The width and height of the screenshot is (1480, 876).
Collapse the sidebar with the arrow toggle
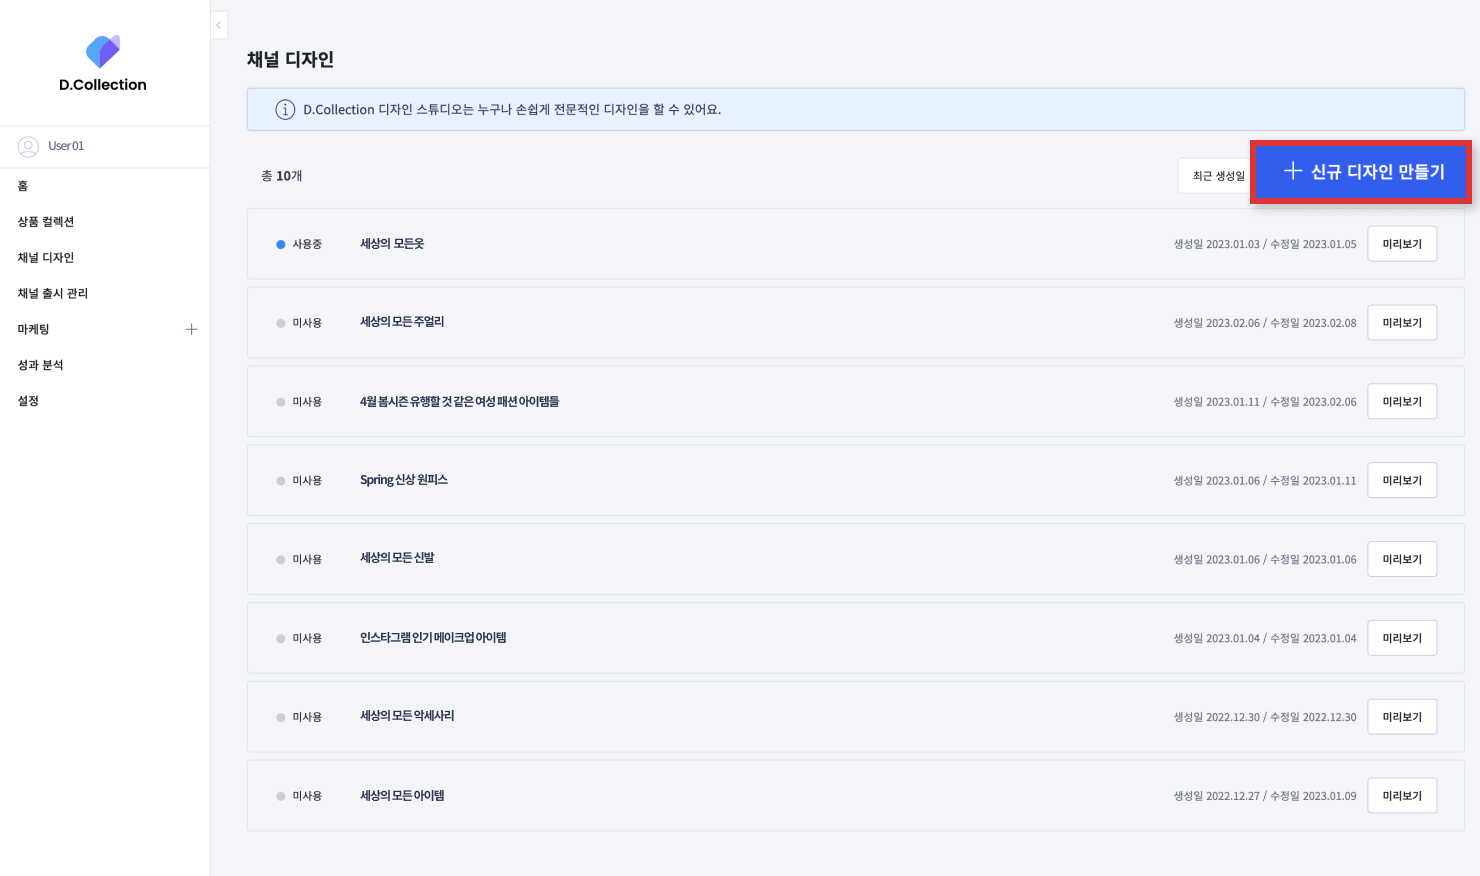tap(219, 25)
